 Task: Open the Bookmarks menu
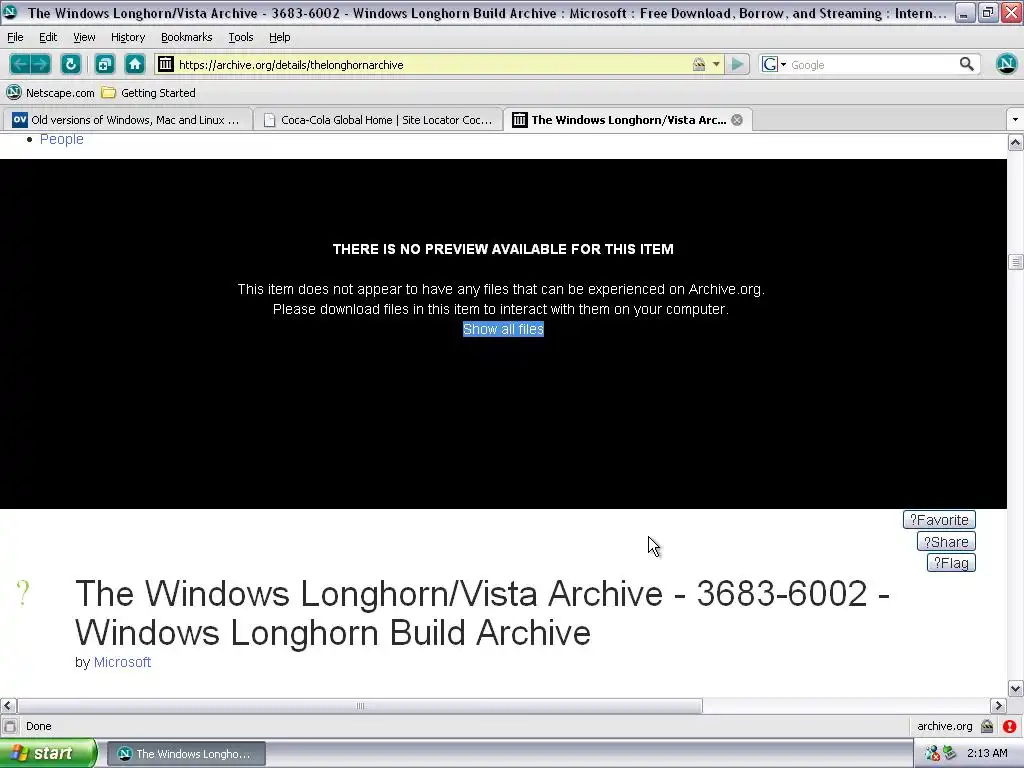(186, 37)
